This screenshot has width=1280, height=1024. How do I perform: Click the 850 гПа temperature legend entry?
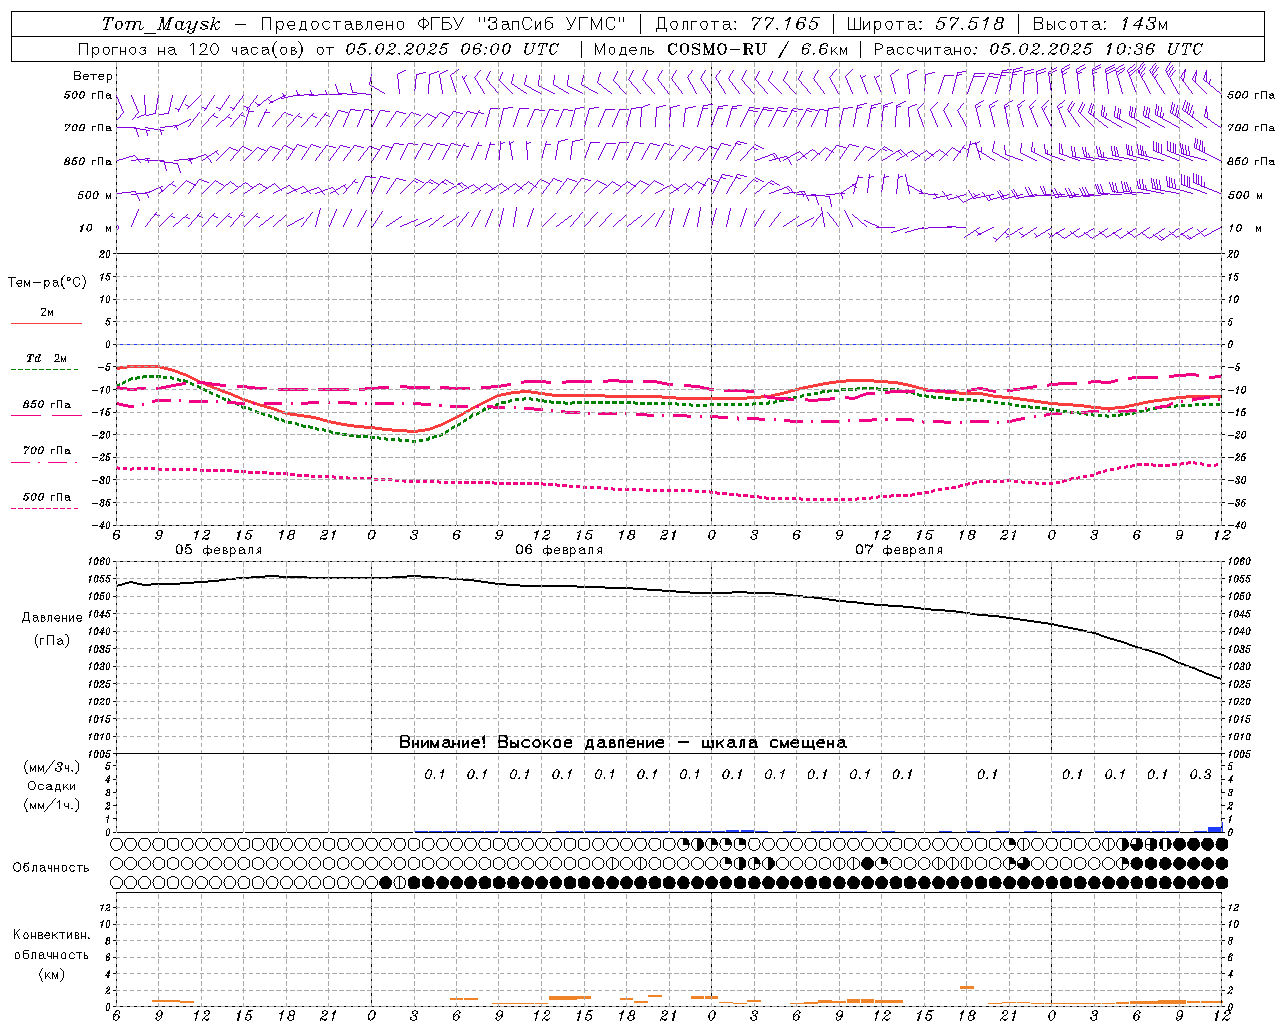pyautogui.click(x=47, y=405)
